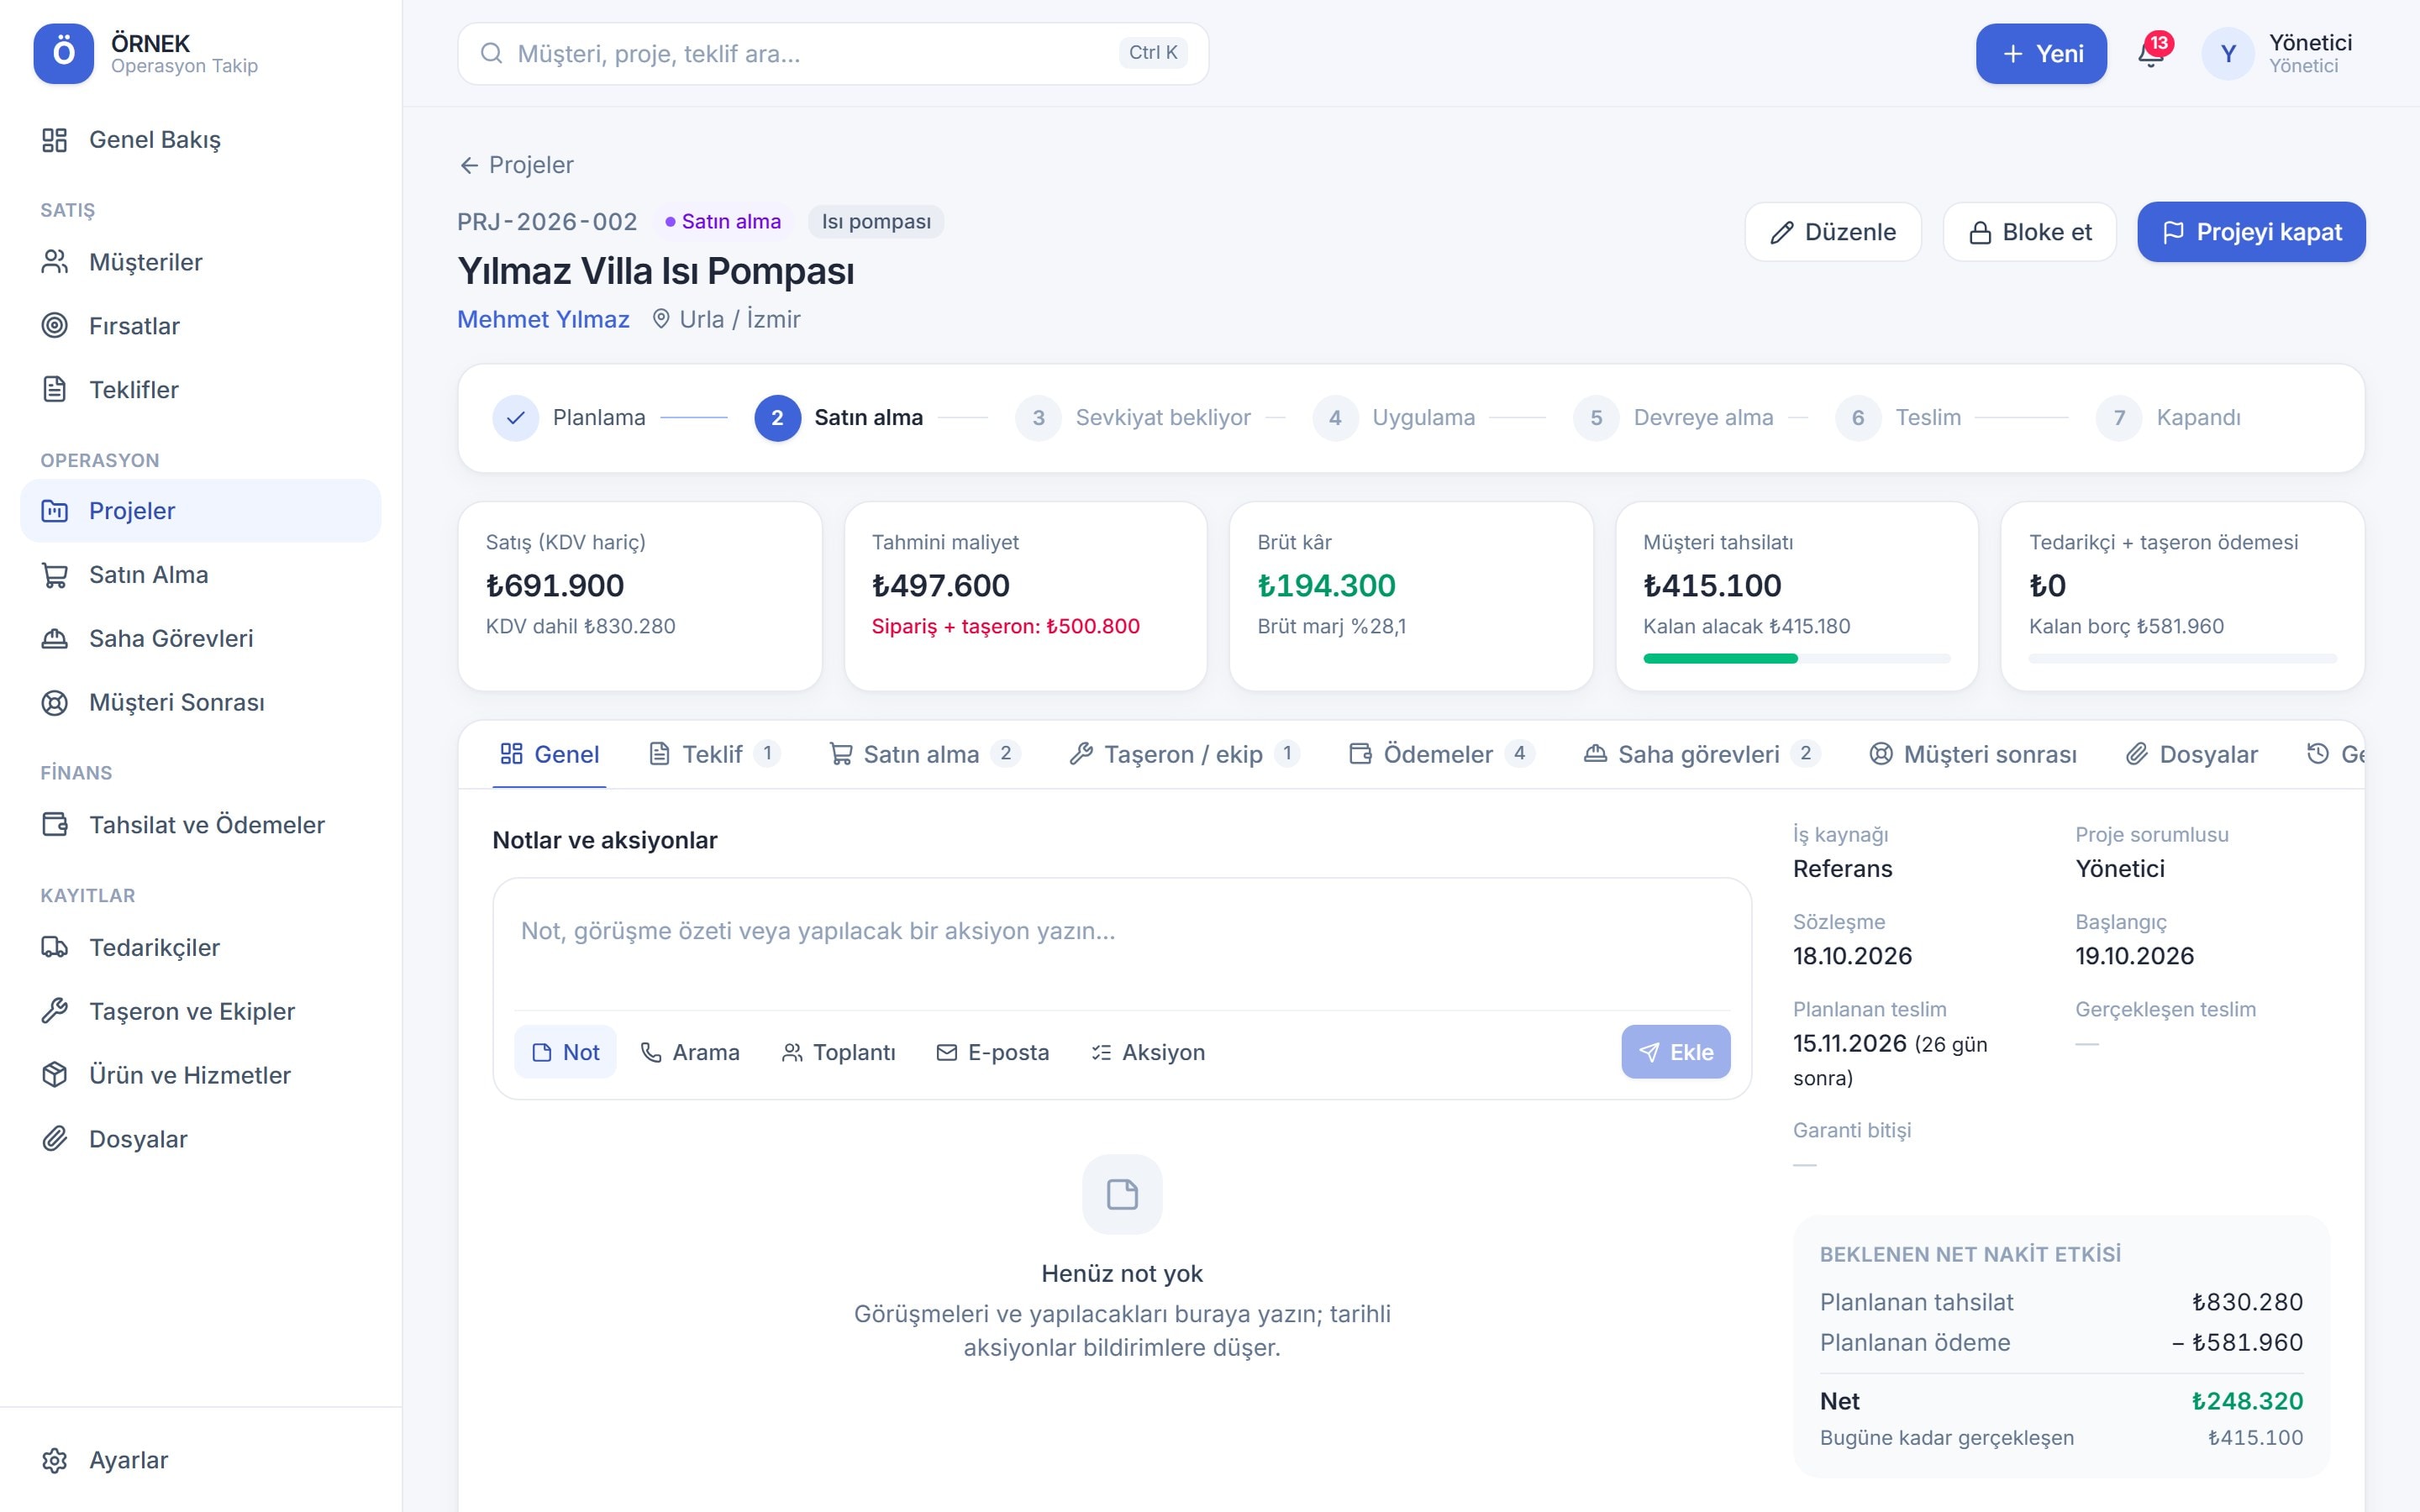This screenshot has width=2420, height=1512.
Task: Click the Müşteri tahsilatı progress bar
Action: [x=1796, y=658]
